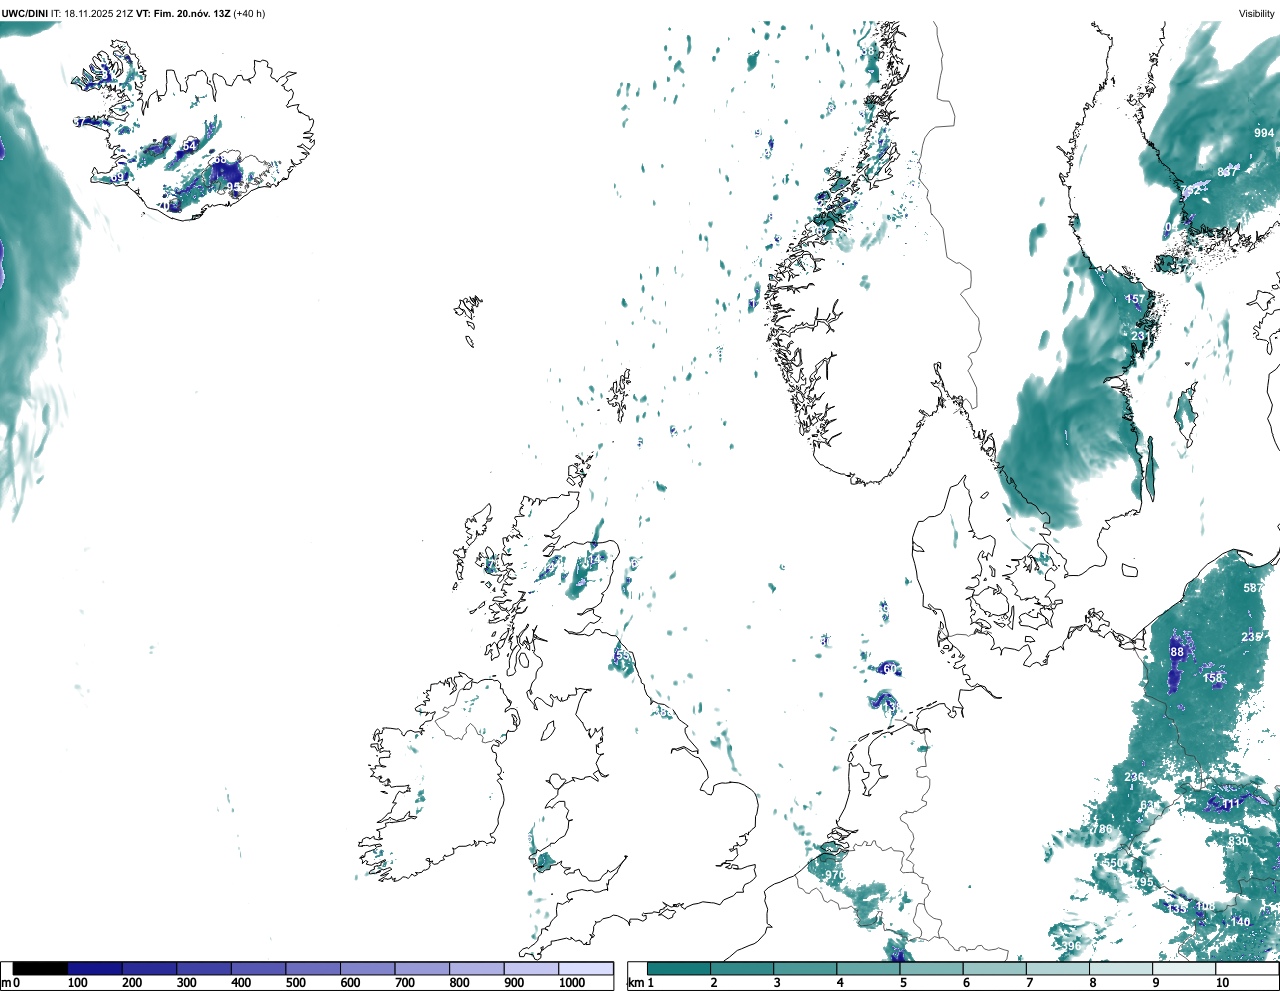
Task: Click the '500' tick on the metre scale
Action: [296, 983]
